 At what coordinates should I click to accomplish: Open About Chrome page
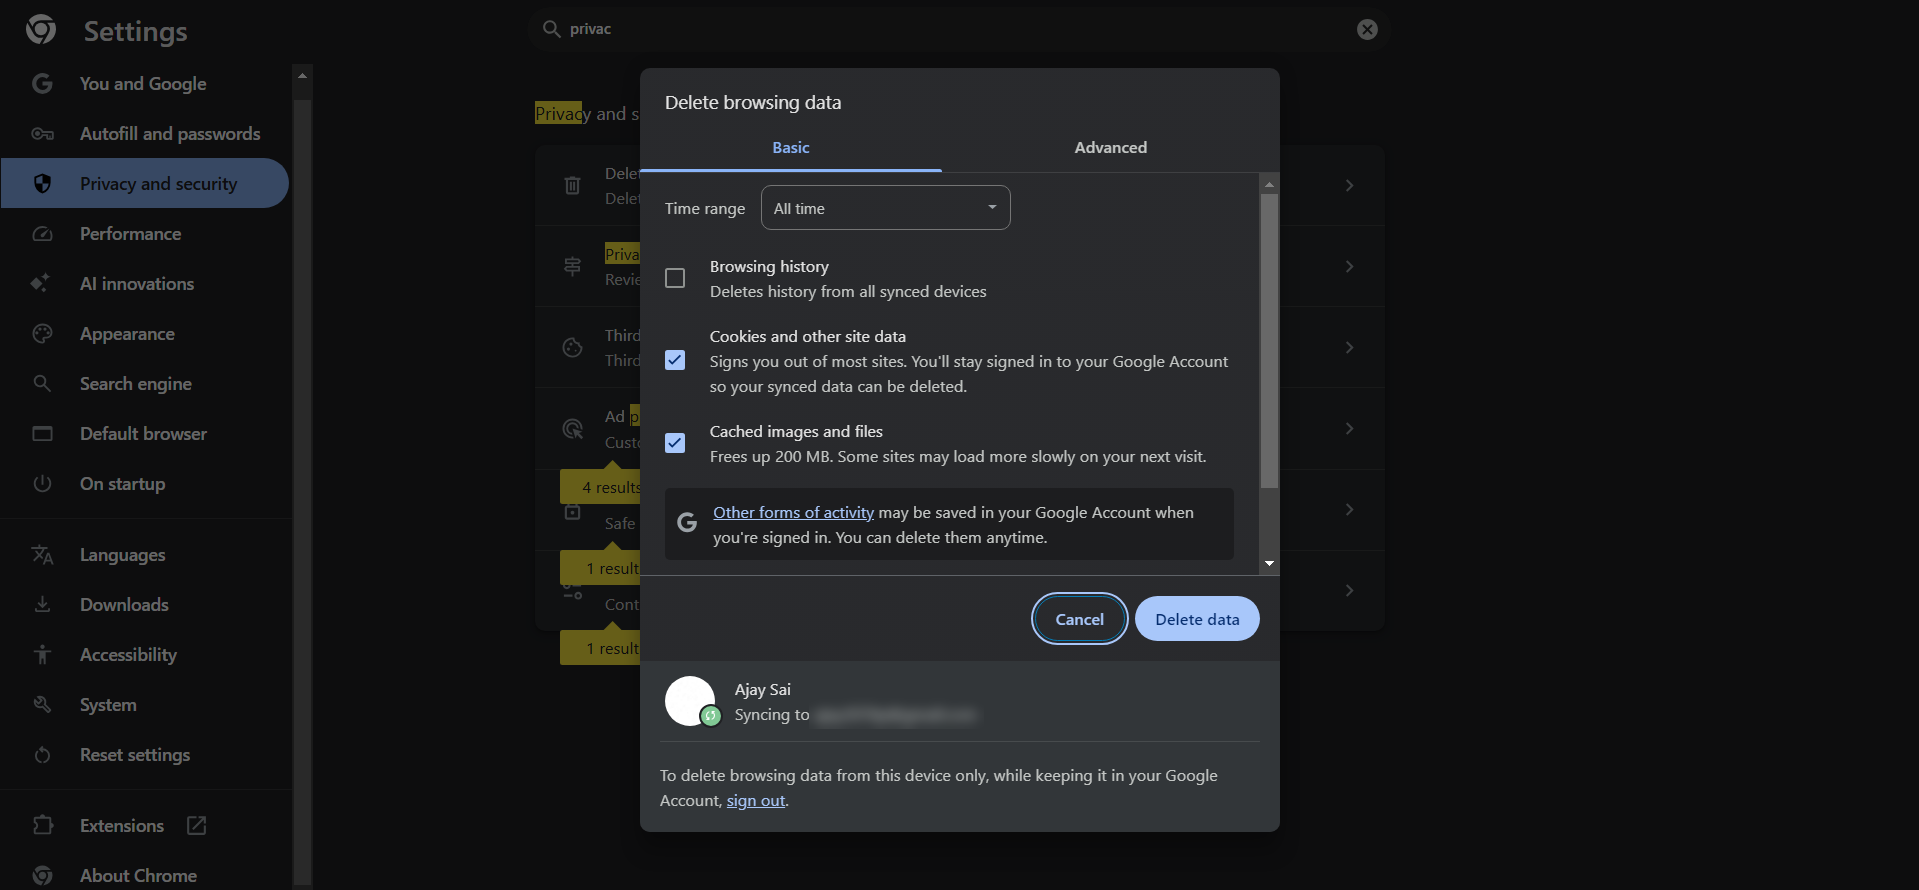tap(145, 874)
